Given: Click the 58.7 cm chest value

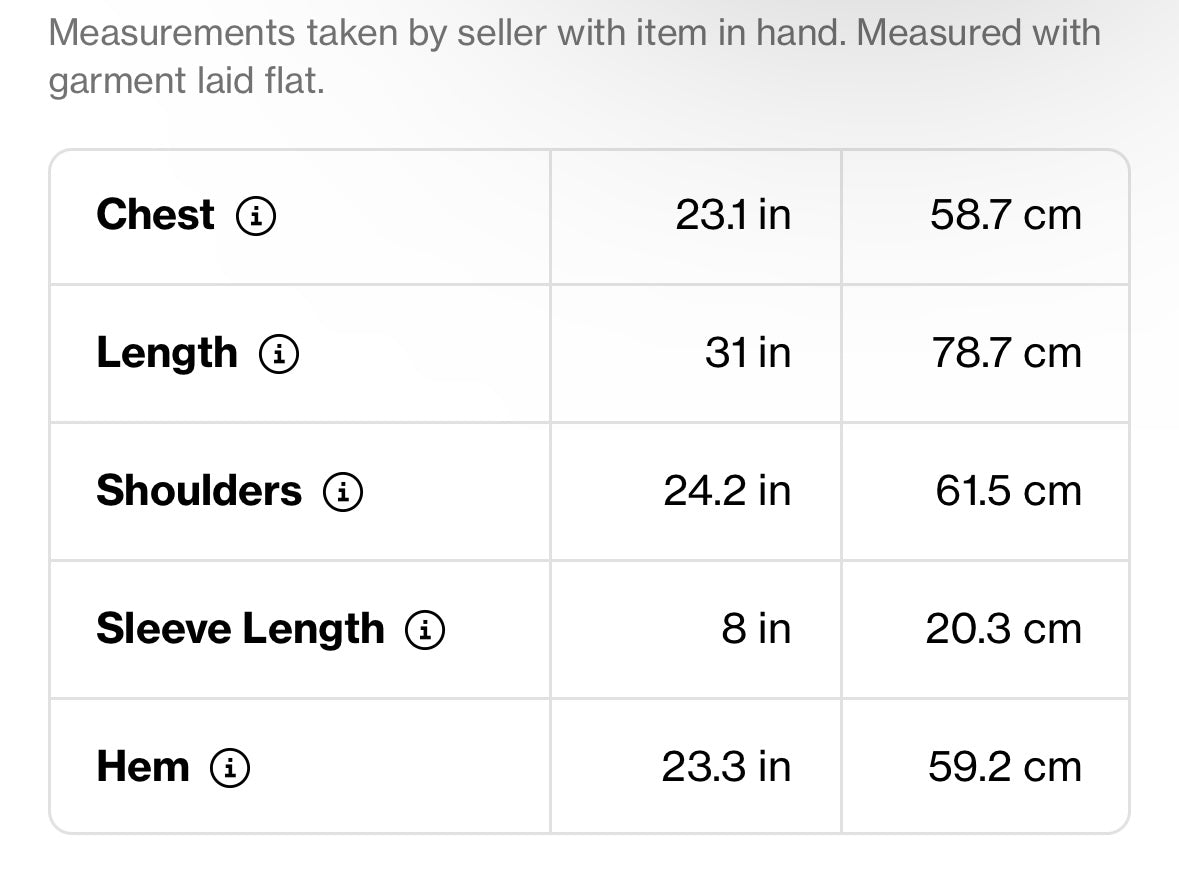Looking at the screenshot, I should coord(1006,215).
